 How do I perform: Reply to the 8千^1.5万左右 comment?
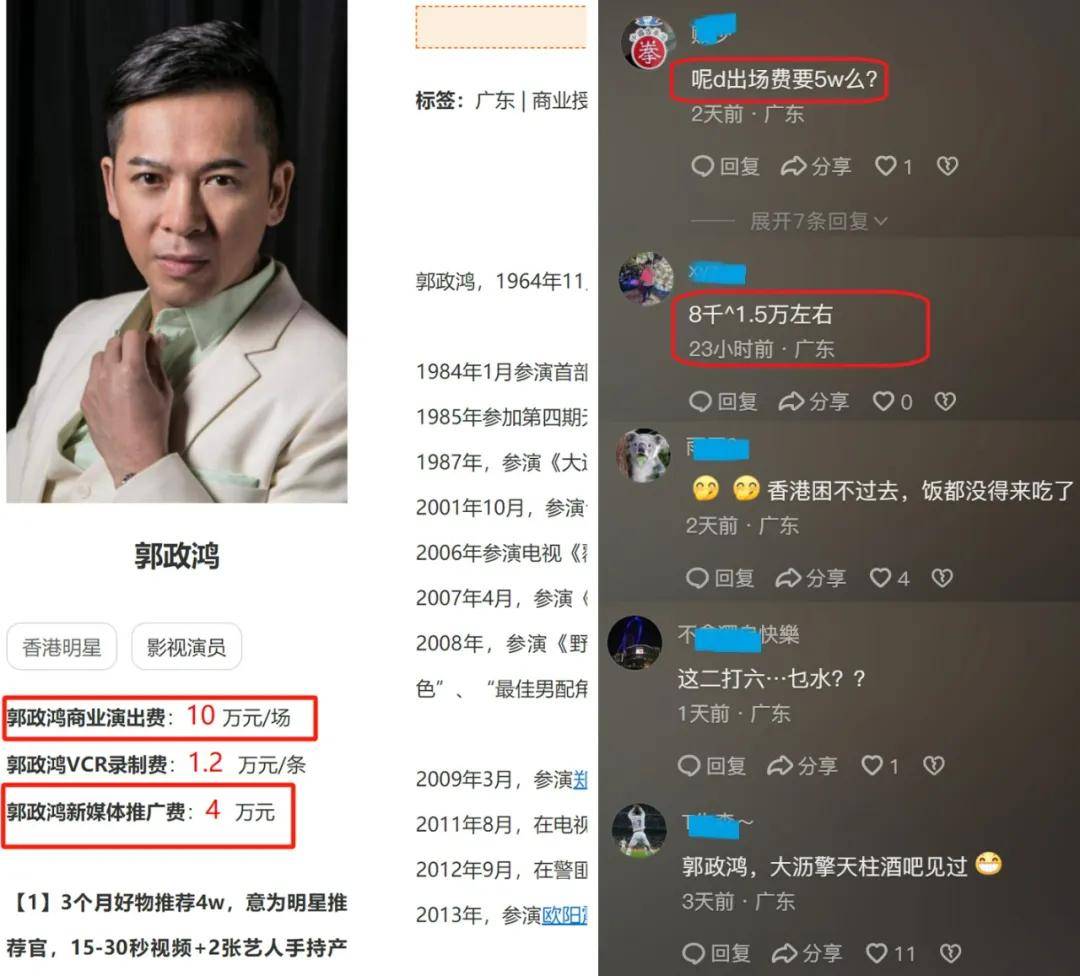click(x=723, y=402)
